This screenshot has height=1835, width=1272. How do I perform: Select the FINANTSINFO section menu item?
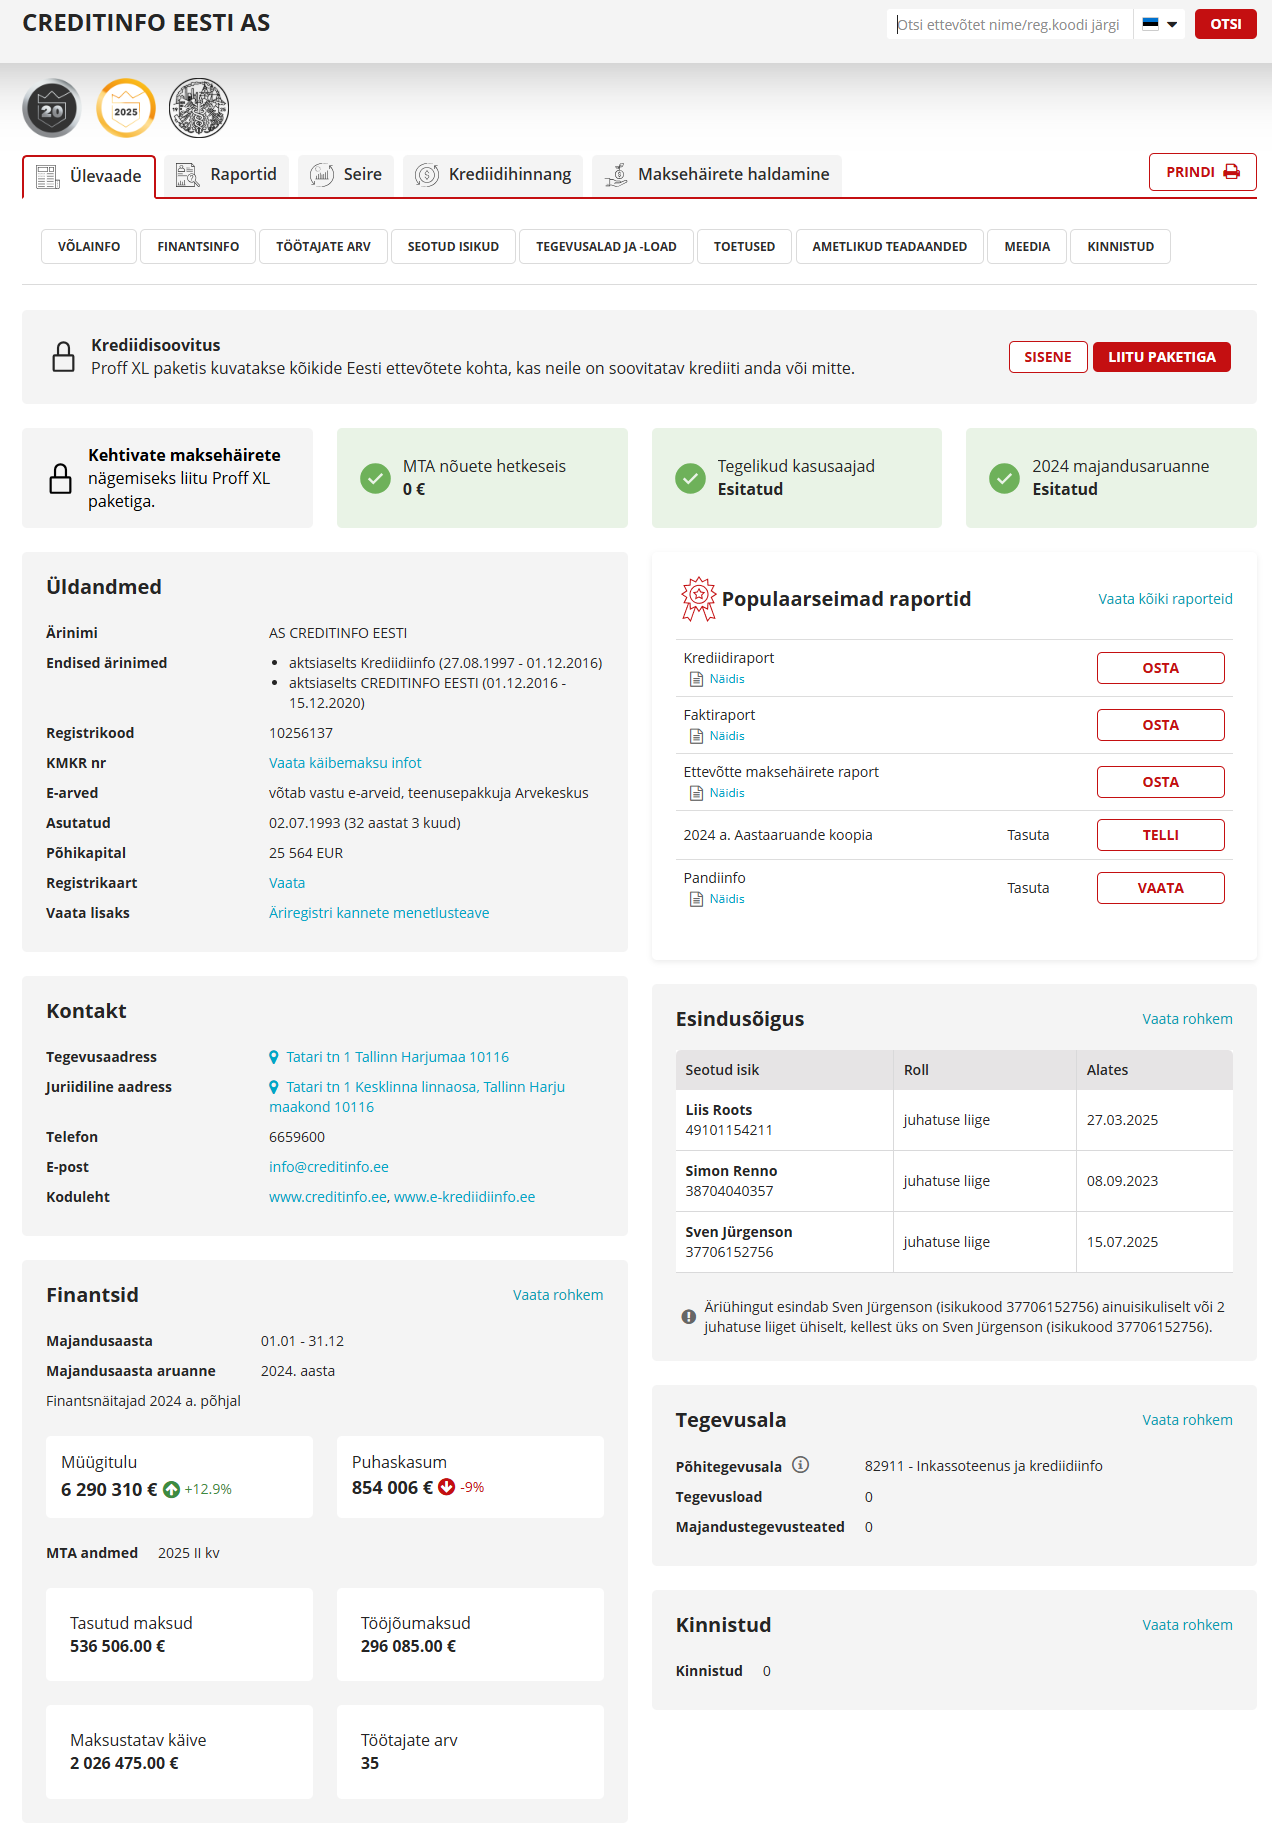click(198, 246)
